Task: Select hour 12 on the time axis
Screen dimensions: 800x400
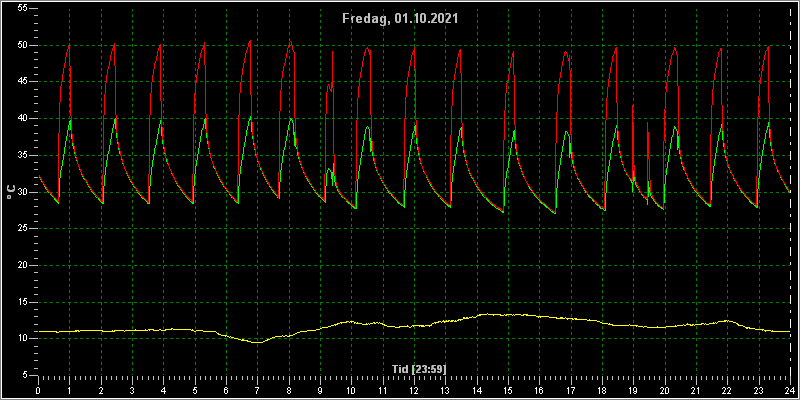Action: tap(414, 391)
